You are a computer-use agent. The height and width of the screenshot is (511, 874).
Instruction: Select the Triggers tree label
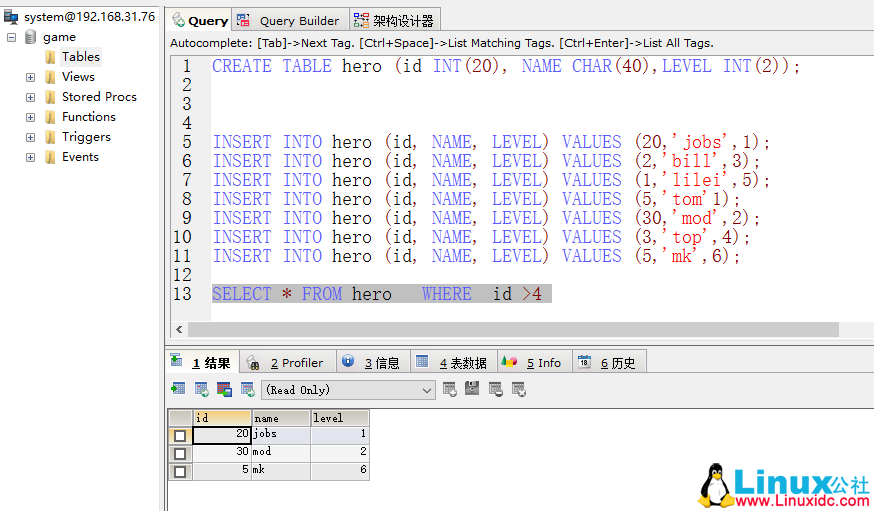(x=86, y=137)
